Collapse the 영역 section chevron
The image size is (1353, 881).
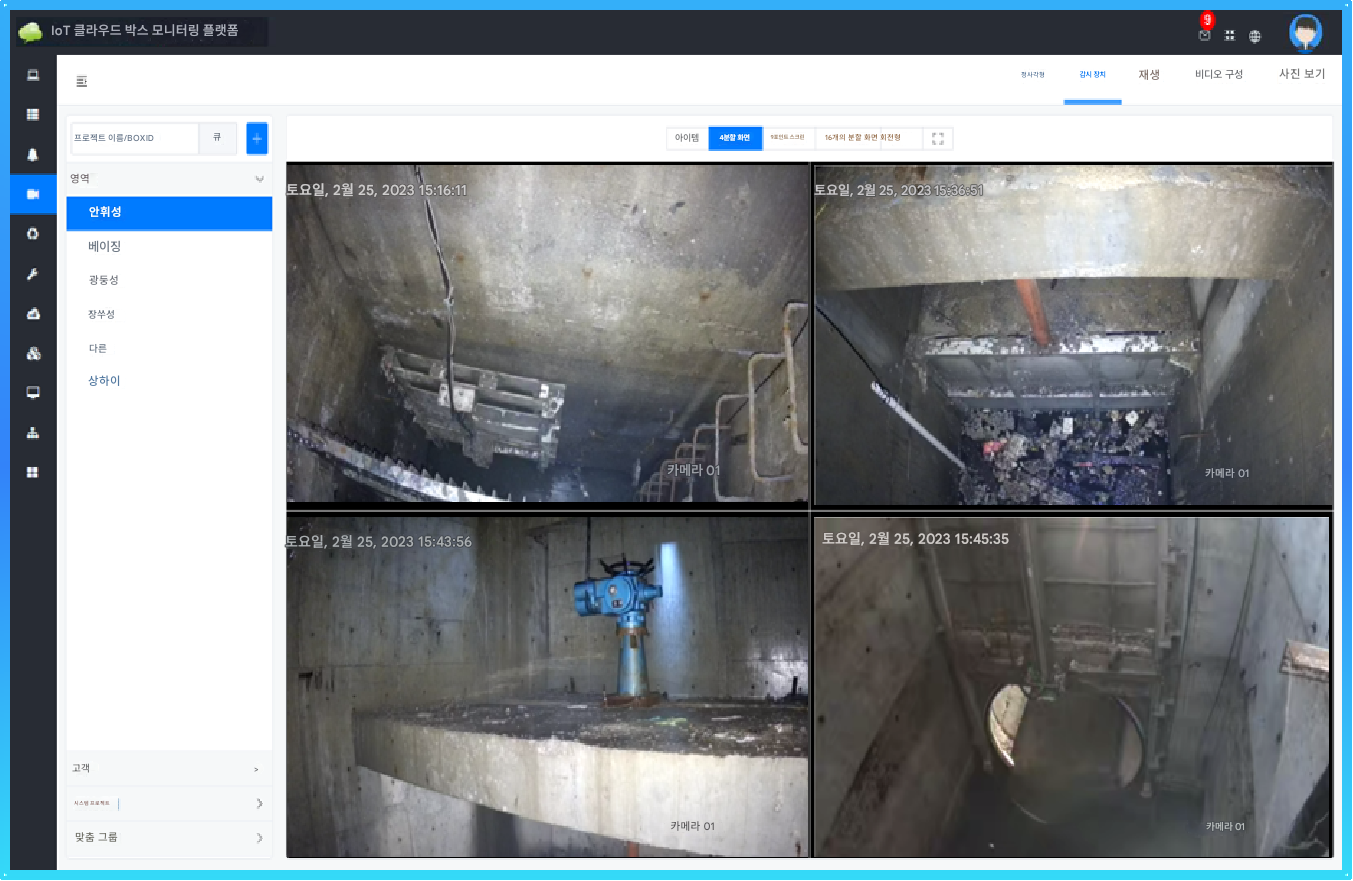(259, 179)
